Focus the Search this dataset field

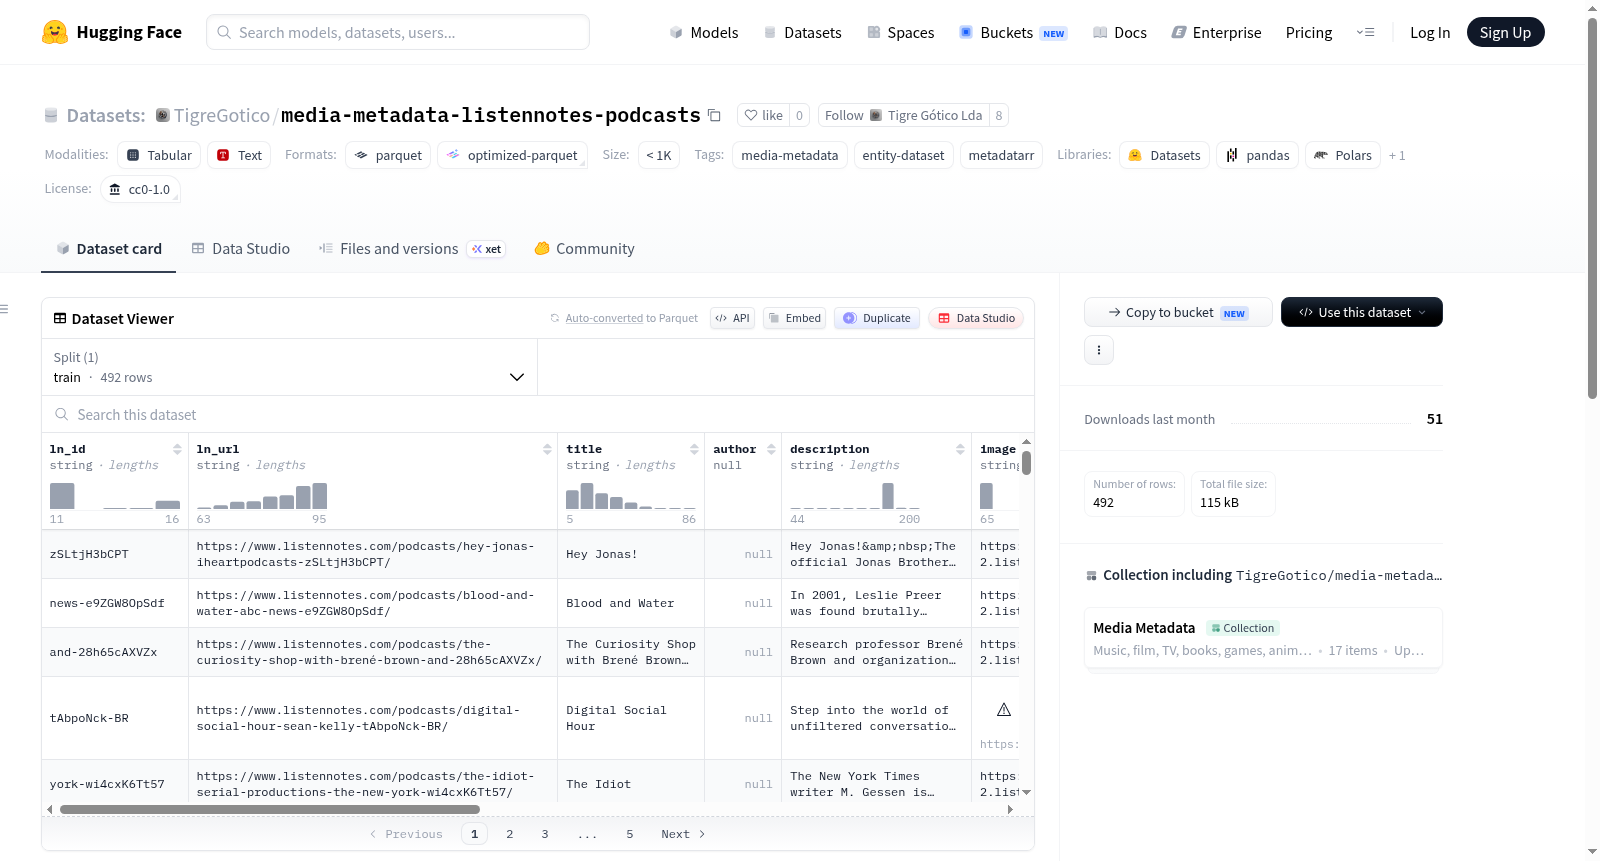click(x=538, y=414)
